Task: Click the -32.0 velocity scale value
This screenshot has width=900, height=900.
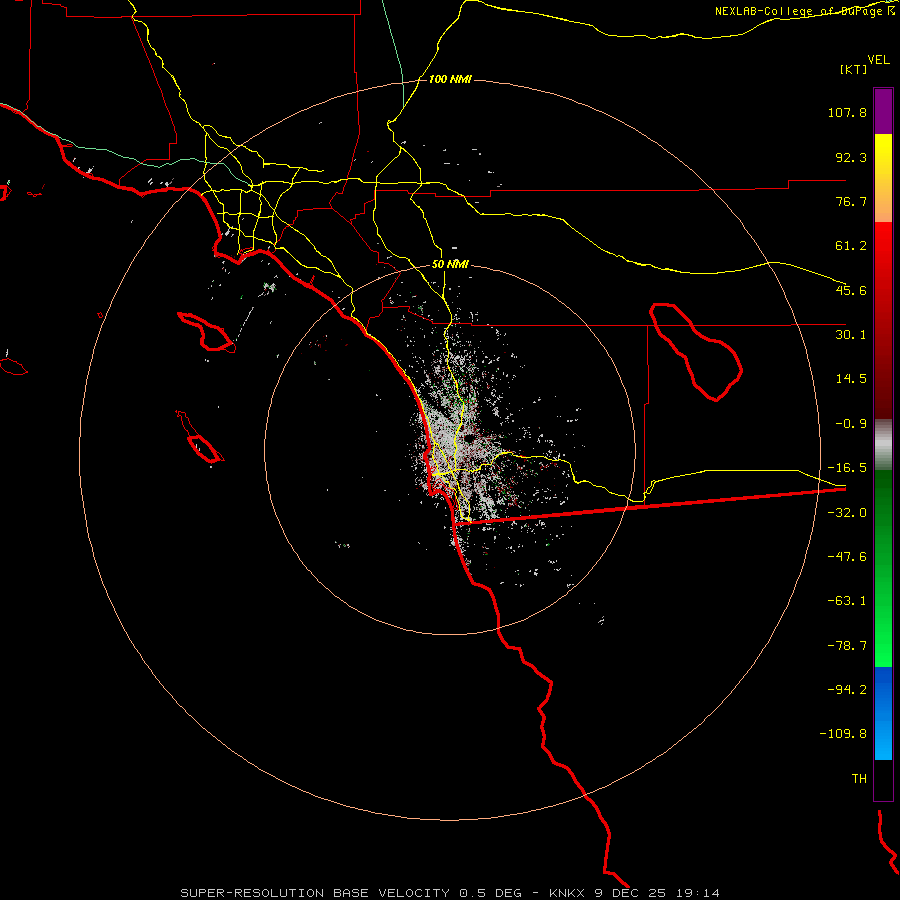Action: tap(847, 513)
